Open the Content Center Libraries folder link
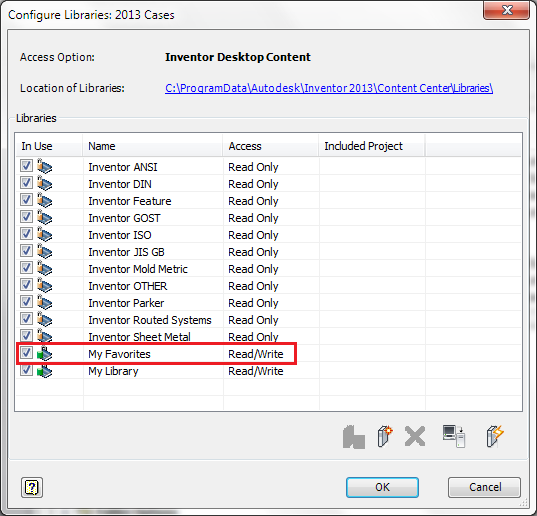This screenshot has height=516, width=537. point(329,88)
